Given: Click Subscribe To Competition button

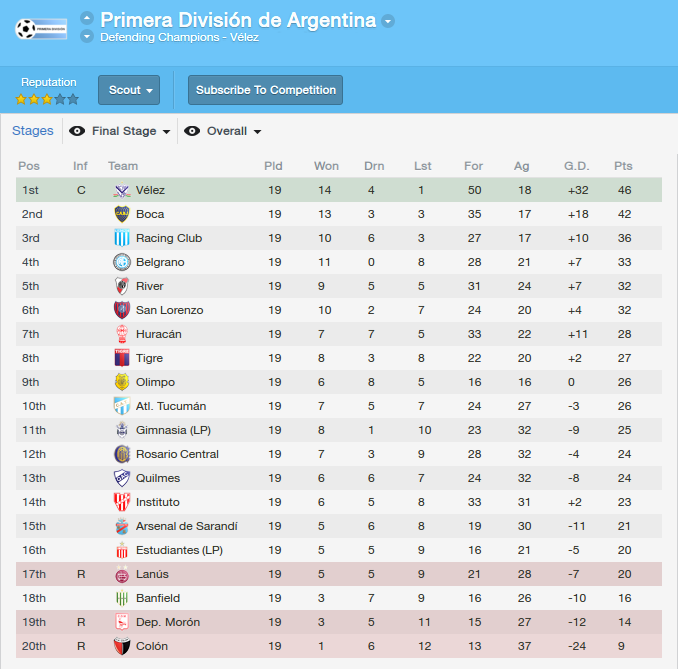Looking at the screenshot, I should click(x=265, y=90).
